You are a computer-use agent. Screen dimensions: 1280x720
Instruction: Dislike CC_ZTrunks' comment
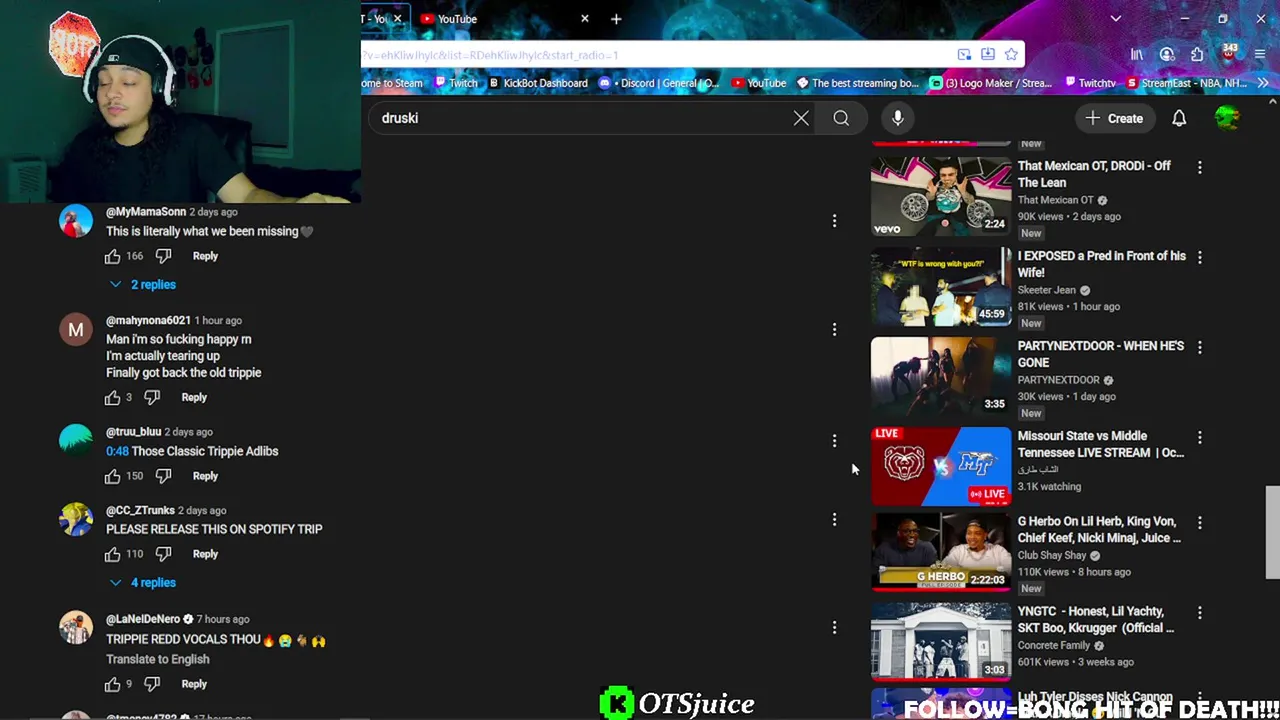click(163, 554)
